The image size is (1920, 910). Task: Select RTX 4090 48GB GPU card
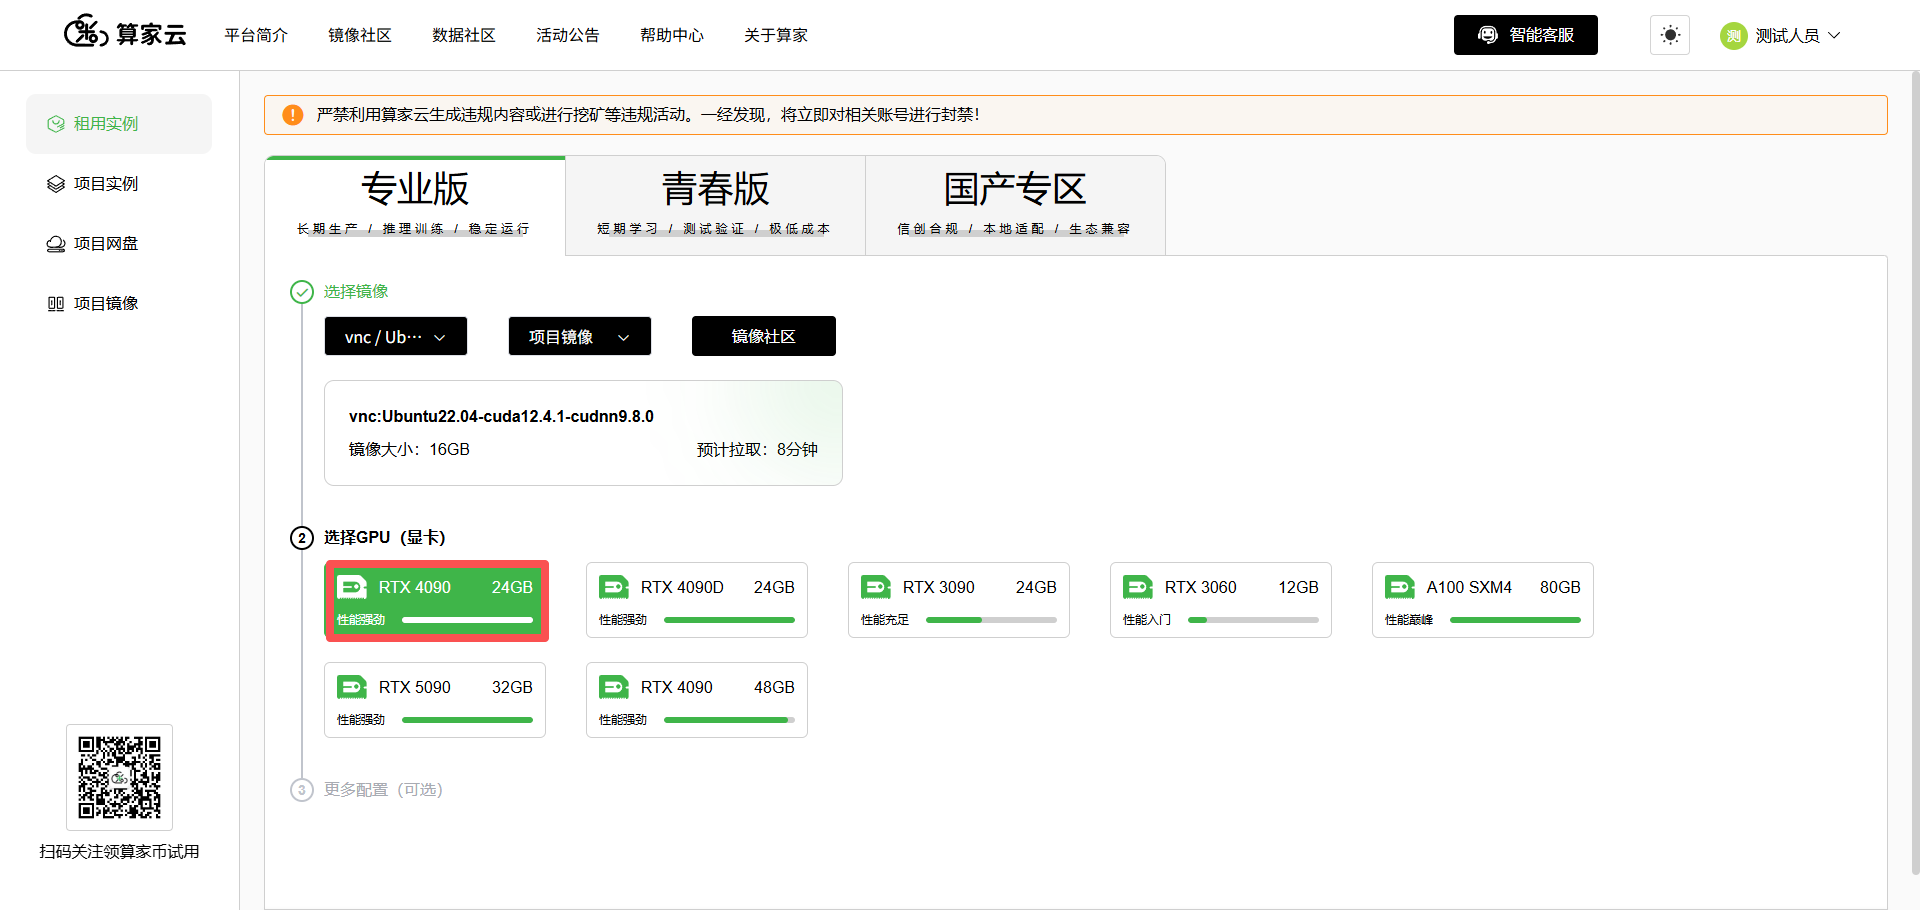point(697,700)
